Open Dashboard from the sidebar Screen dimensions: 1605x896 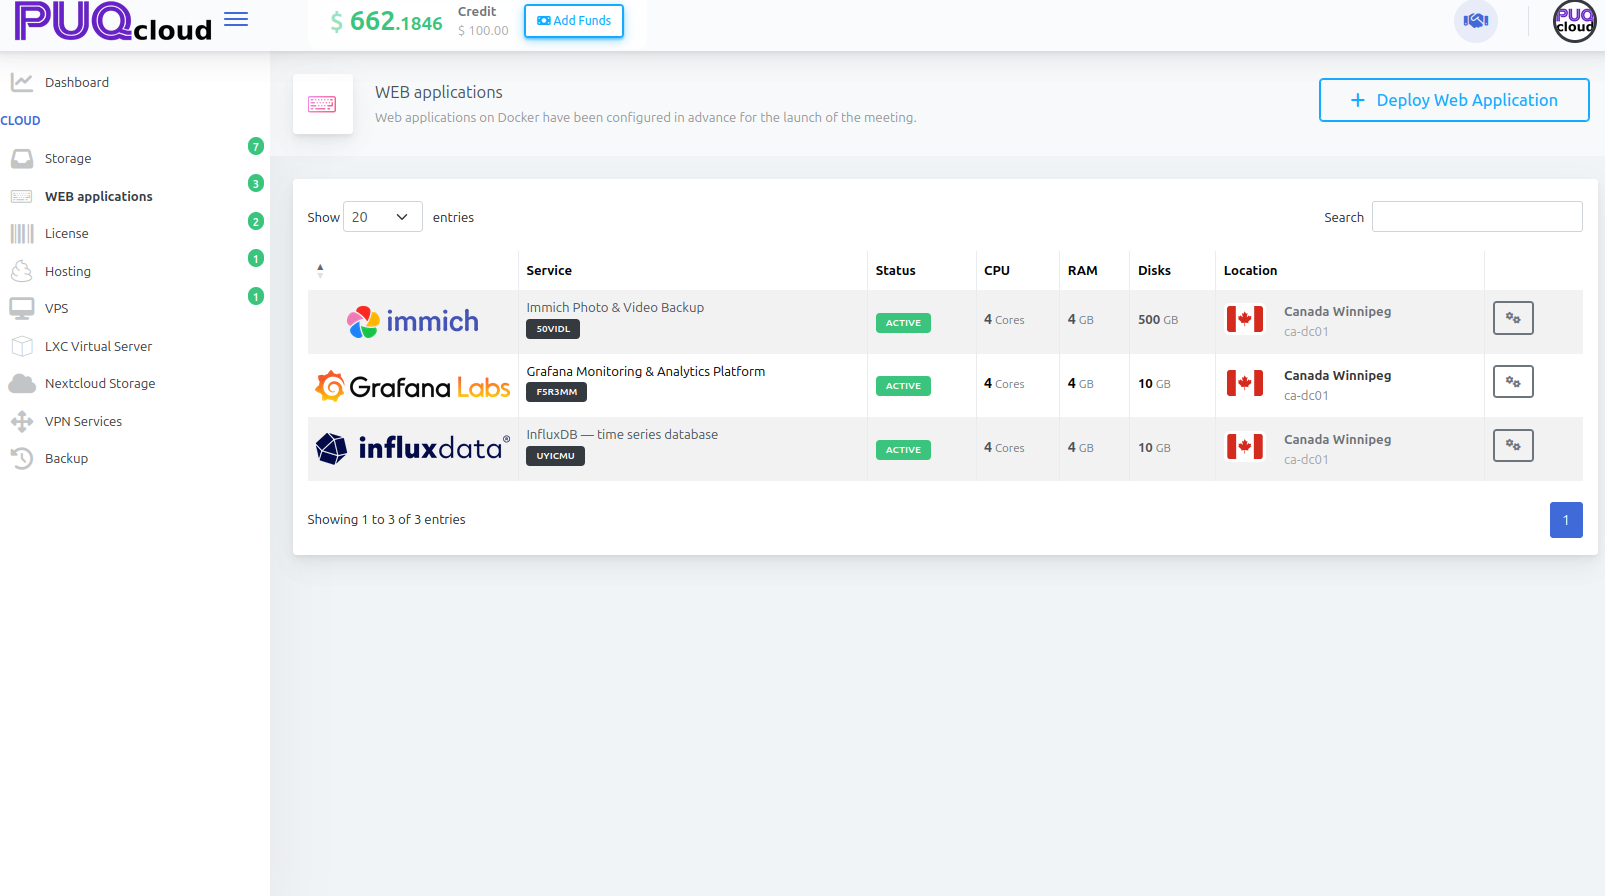coord(76,83)
